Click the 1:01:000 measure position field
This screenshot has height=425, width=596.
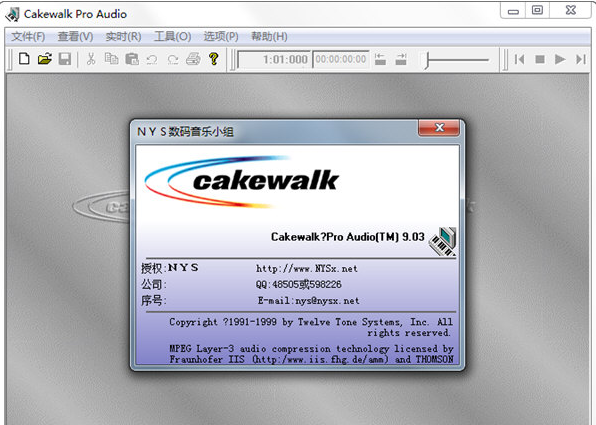(x=274, y=59)
